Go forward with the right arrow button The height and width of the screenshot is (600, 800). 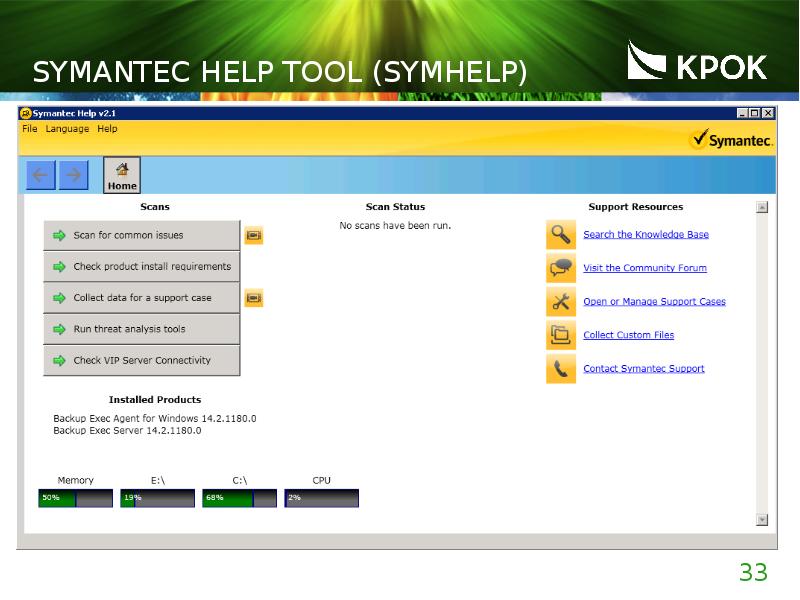(x=73, y=175)
